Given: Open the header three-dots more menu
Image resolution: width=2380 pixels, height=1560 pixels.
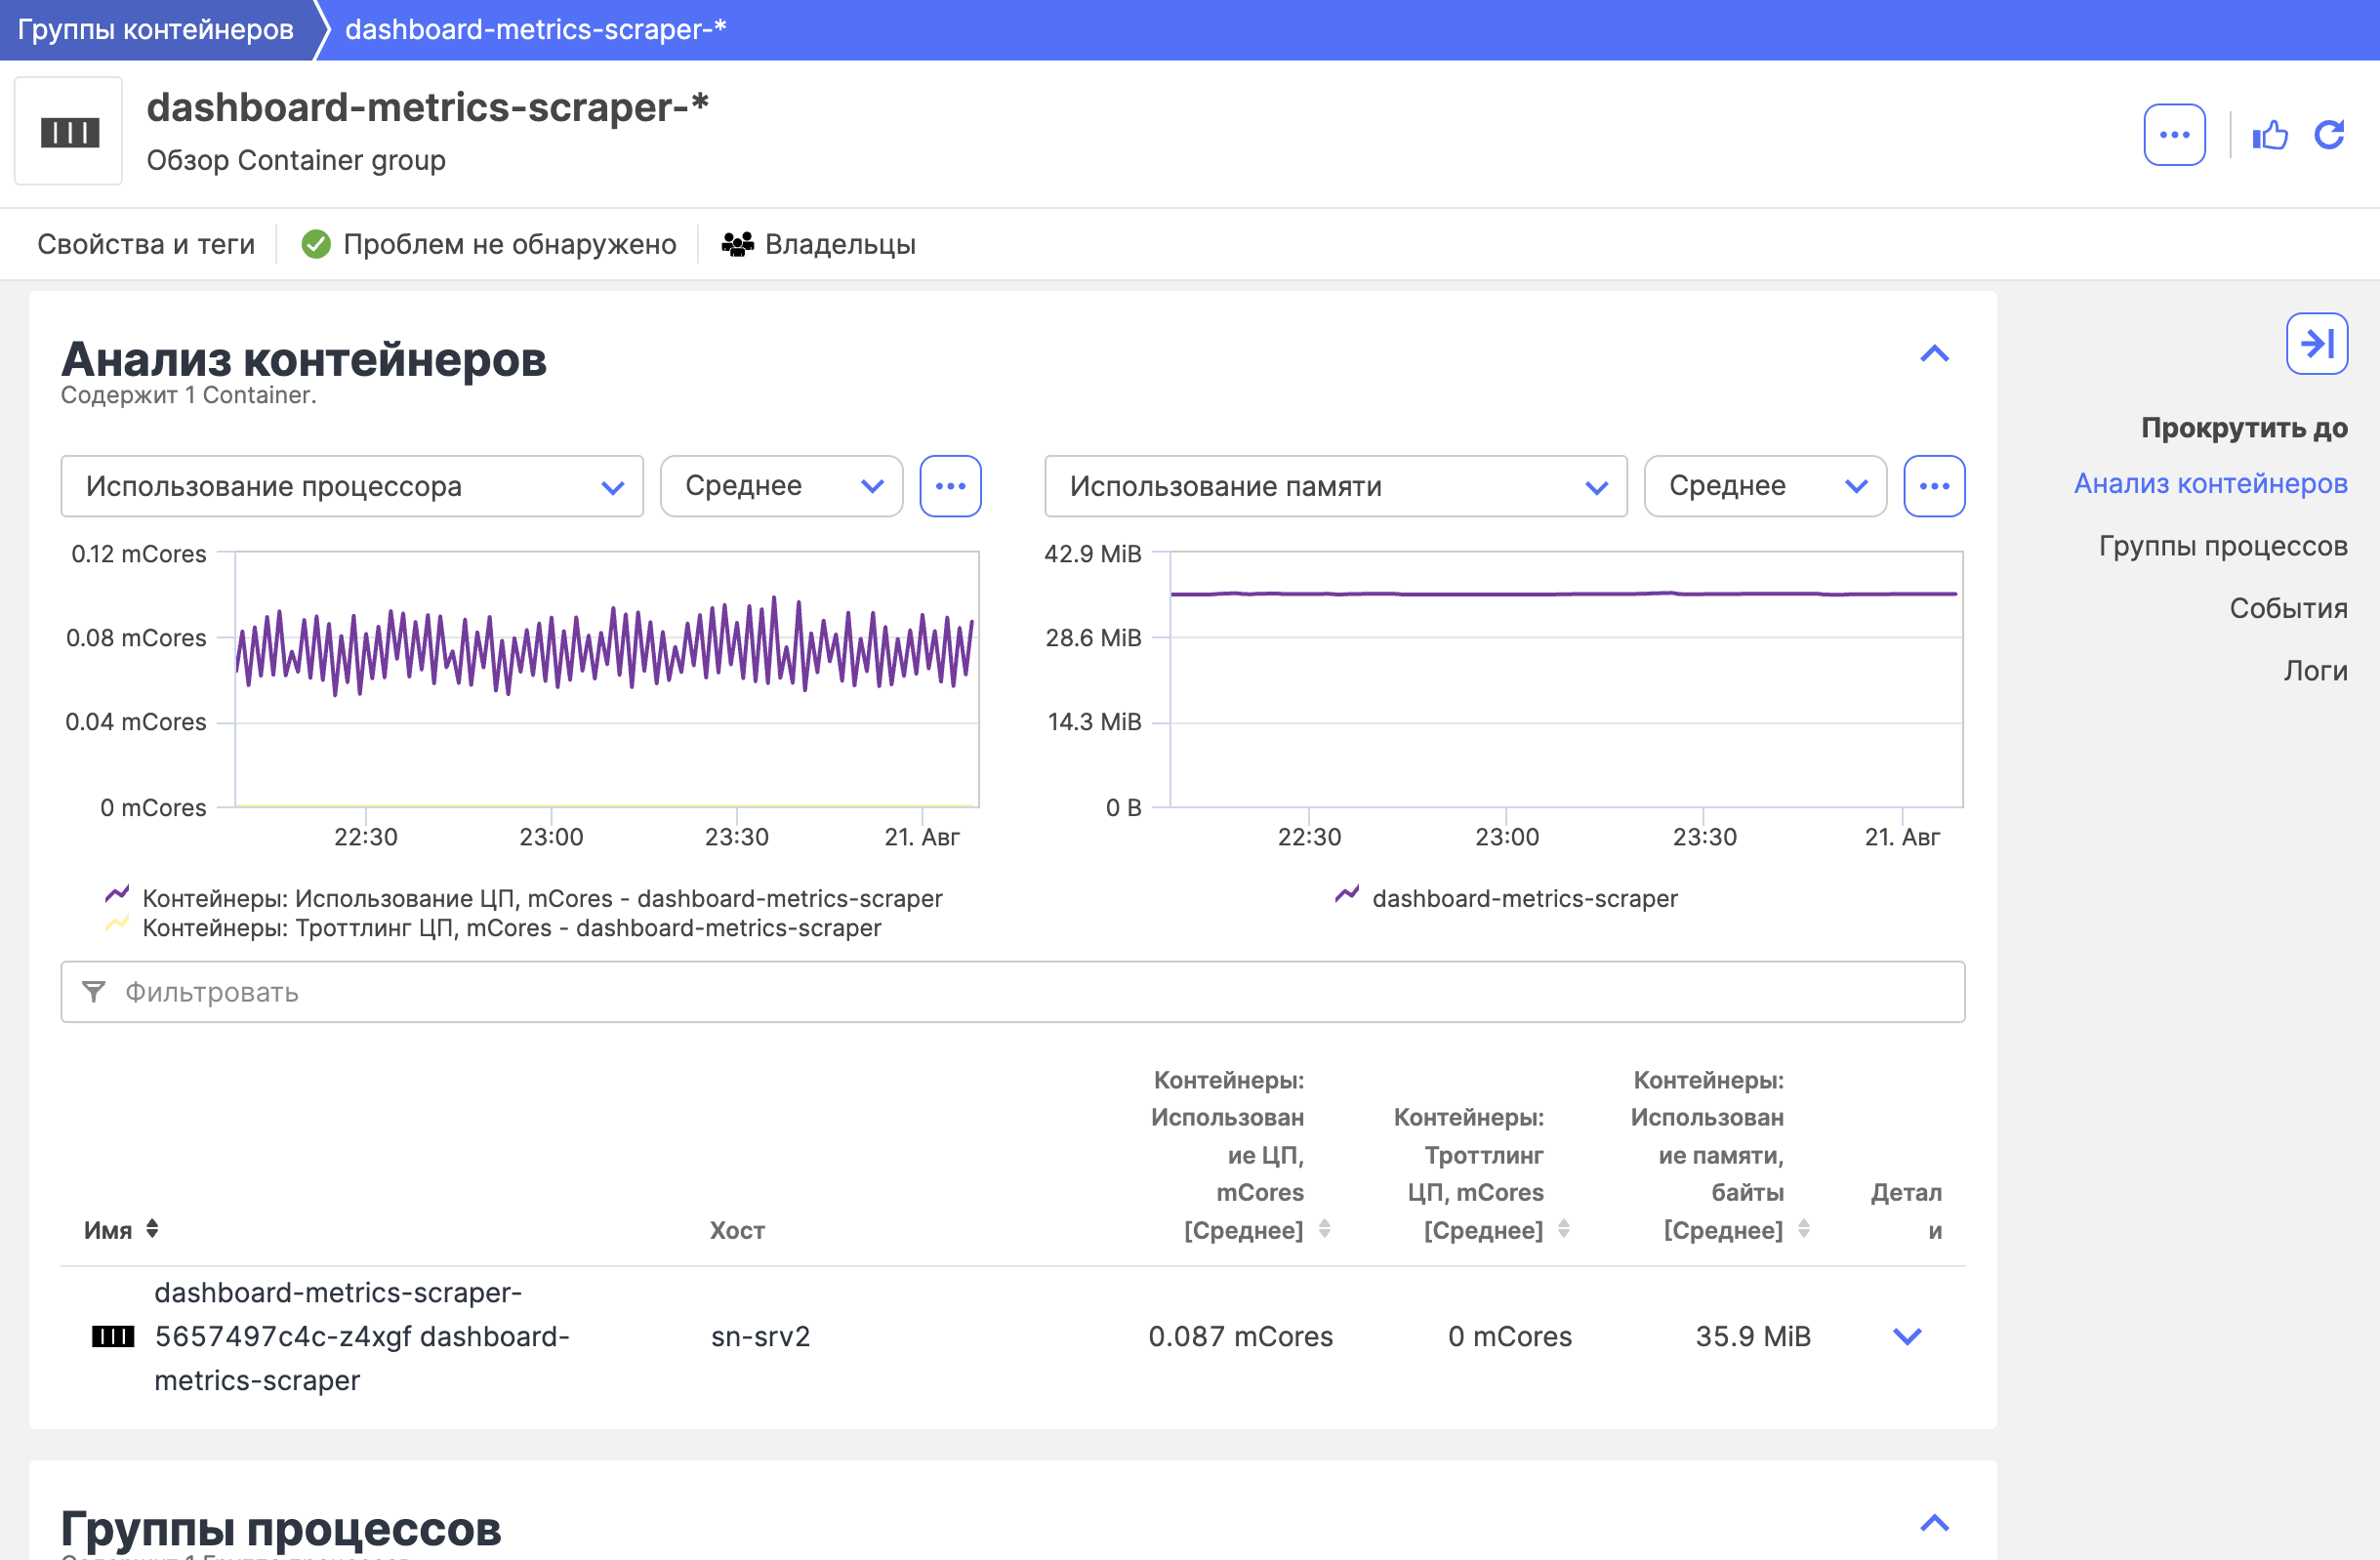Looking at the screenshot, I should coord(2174,135).
